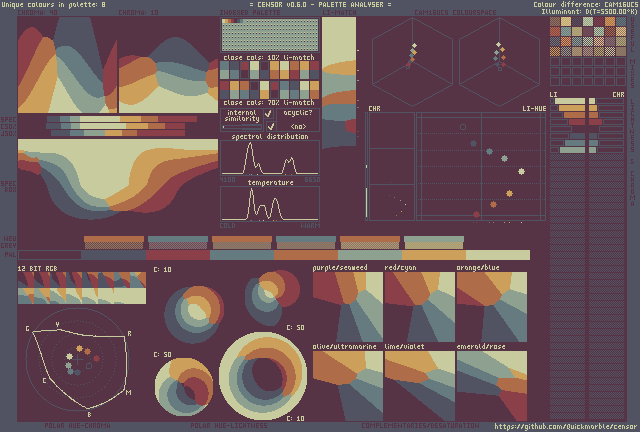Click the LI-MATCH vertical gradient strip

coord(339,82)
